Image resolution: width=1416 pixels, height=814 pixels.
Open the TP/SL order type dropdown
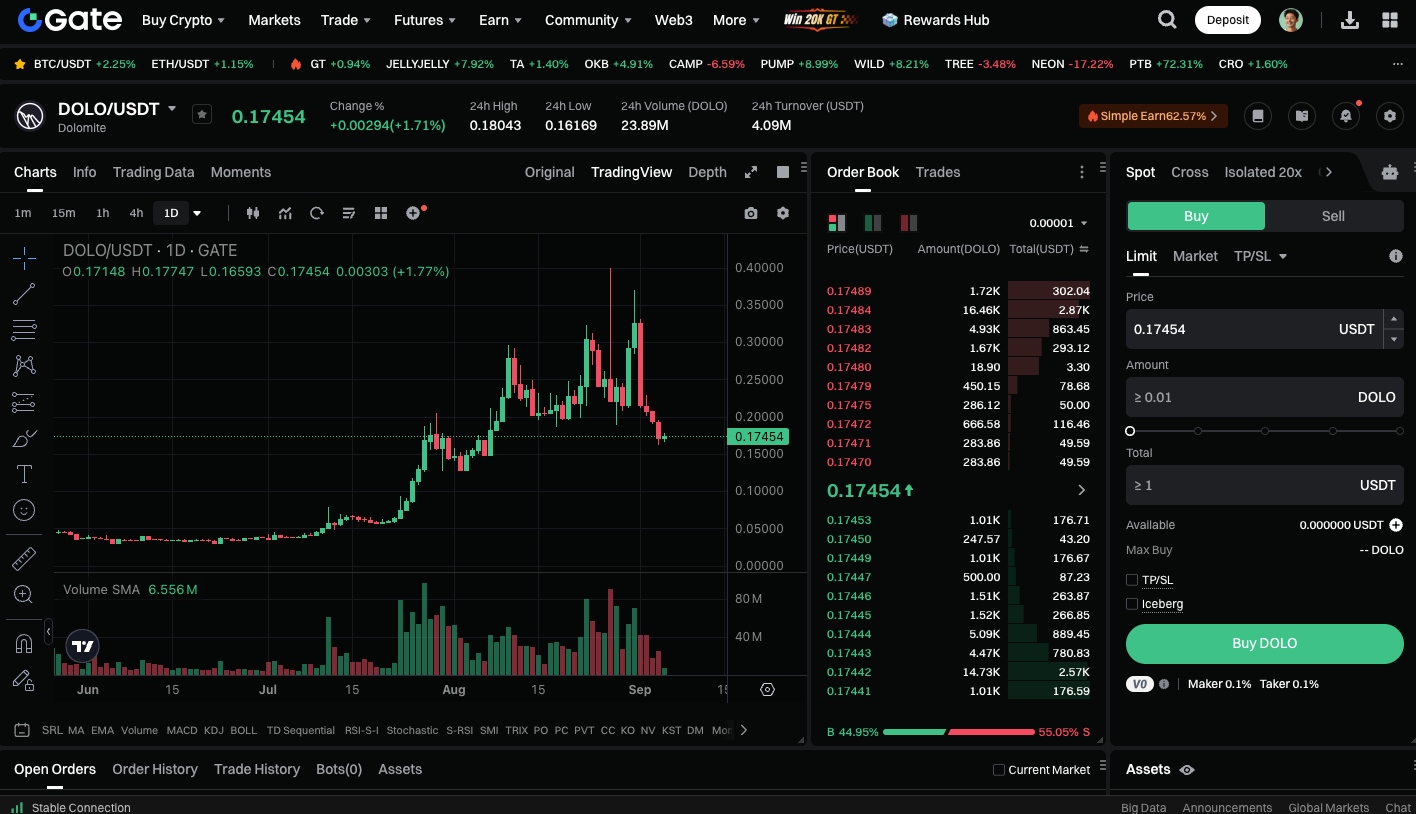[1260, 256]
